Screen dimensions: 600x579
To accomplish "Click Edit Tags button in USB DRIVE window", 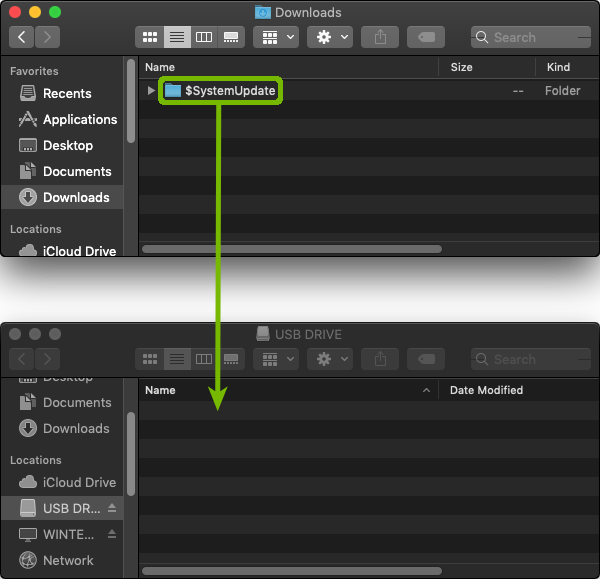I will 426,359.
